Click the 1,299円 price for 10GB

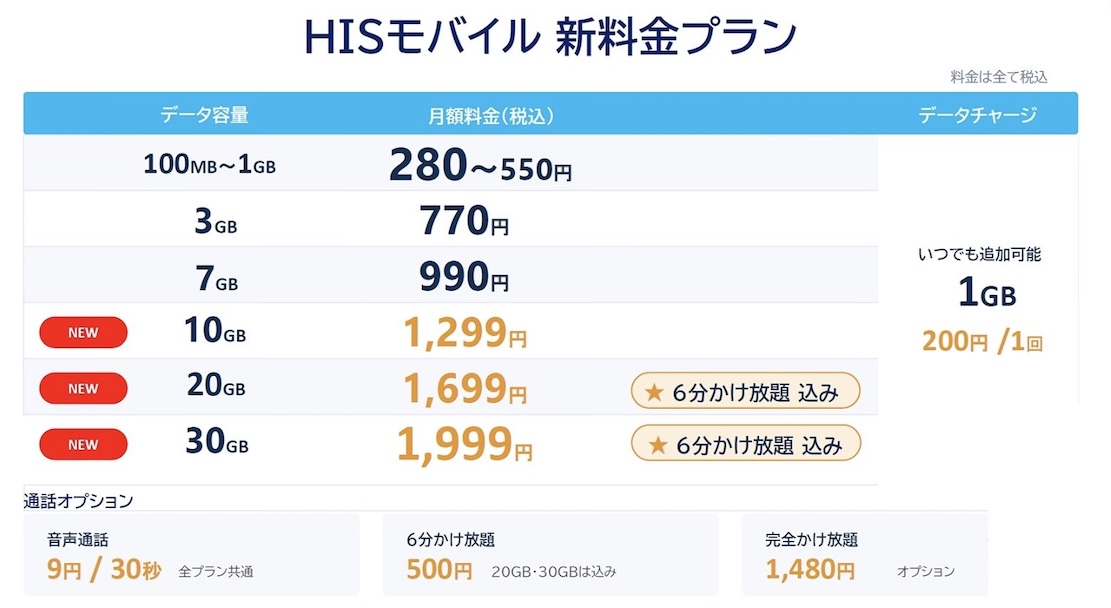465,332
